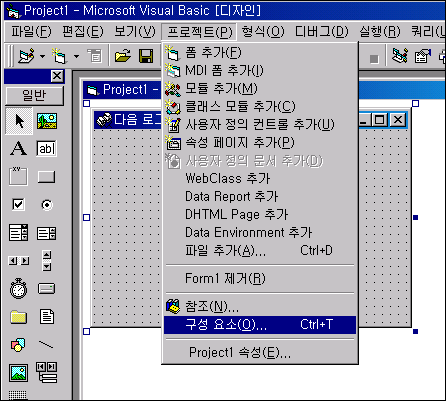This screenshot has width=446, height=401.
Task: Select the Pointer tool in toolbox
Action: pos(19,121)
